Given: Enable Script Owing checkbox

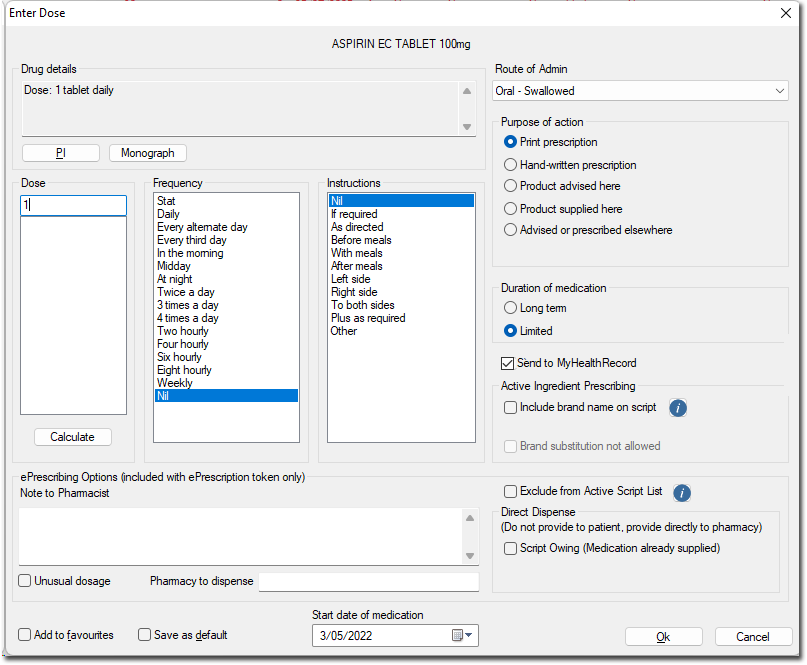Looking at the screenshot, I should pos(511,548).
